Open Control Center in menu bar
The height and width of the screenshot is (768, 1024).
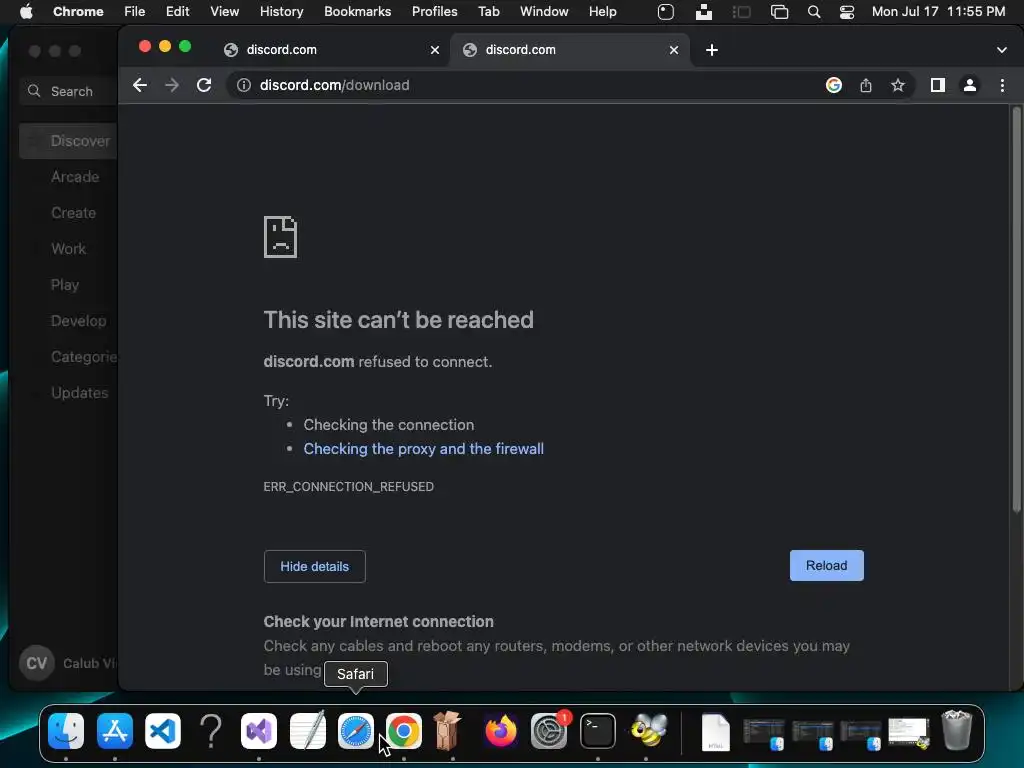point(847,12)
